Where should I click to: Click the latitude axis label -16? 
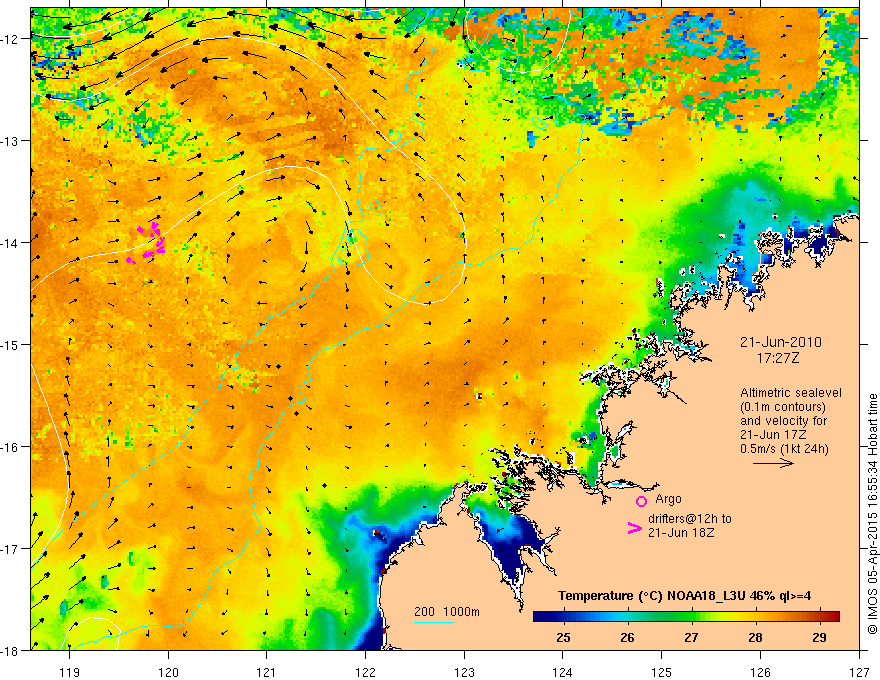(x=10, y=447)
